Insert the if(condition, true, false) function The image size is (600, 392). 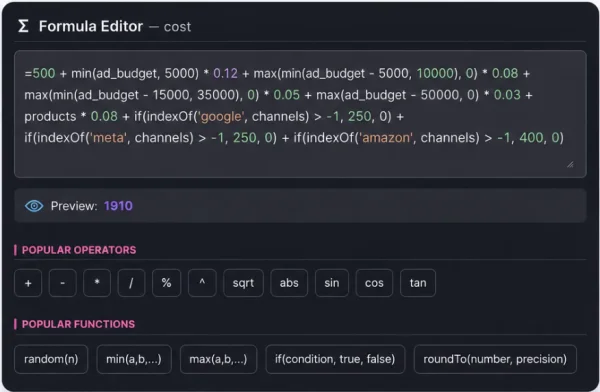(335, 359)
